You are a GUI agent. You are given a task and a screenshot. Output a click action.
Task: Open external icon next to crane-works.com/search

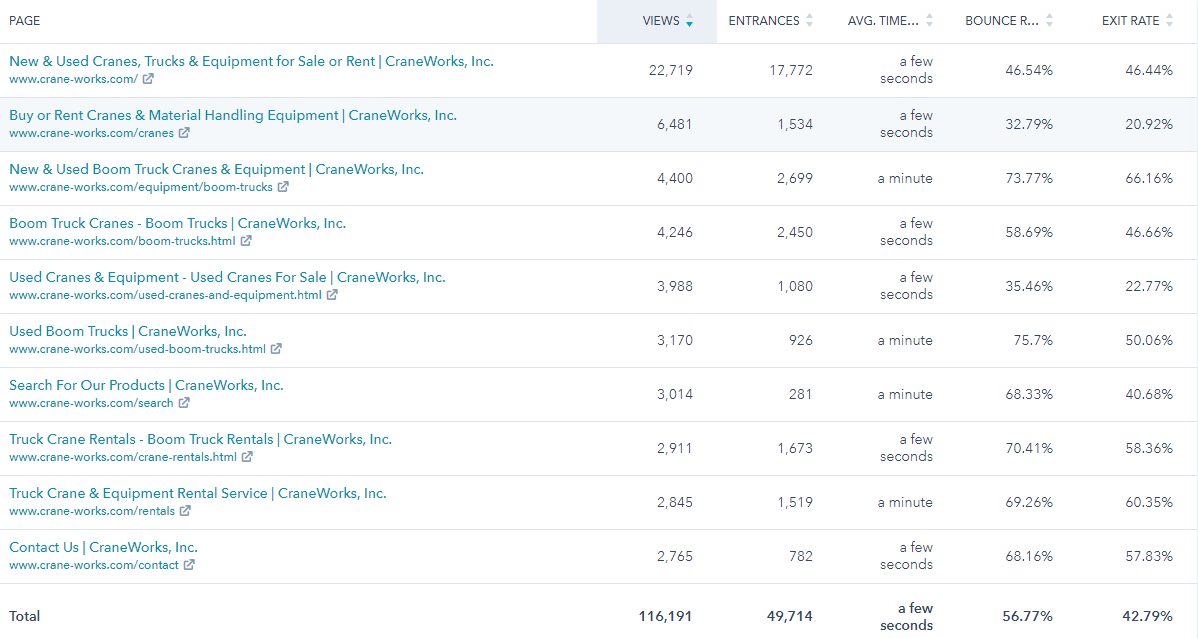(184, 403)
